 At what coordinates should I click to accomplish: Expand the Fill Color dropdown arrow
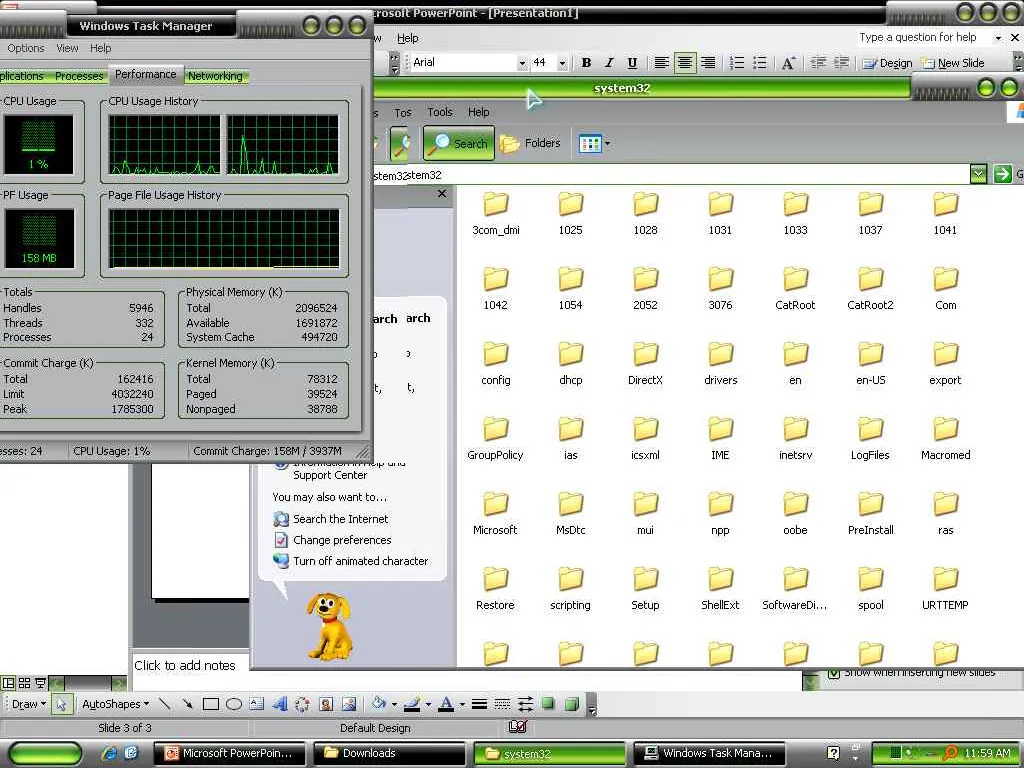(x=394, y=705)
